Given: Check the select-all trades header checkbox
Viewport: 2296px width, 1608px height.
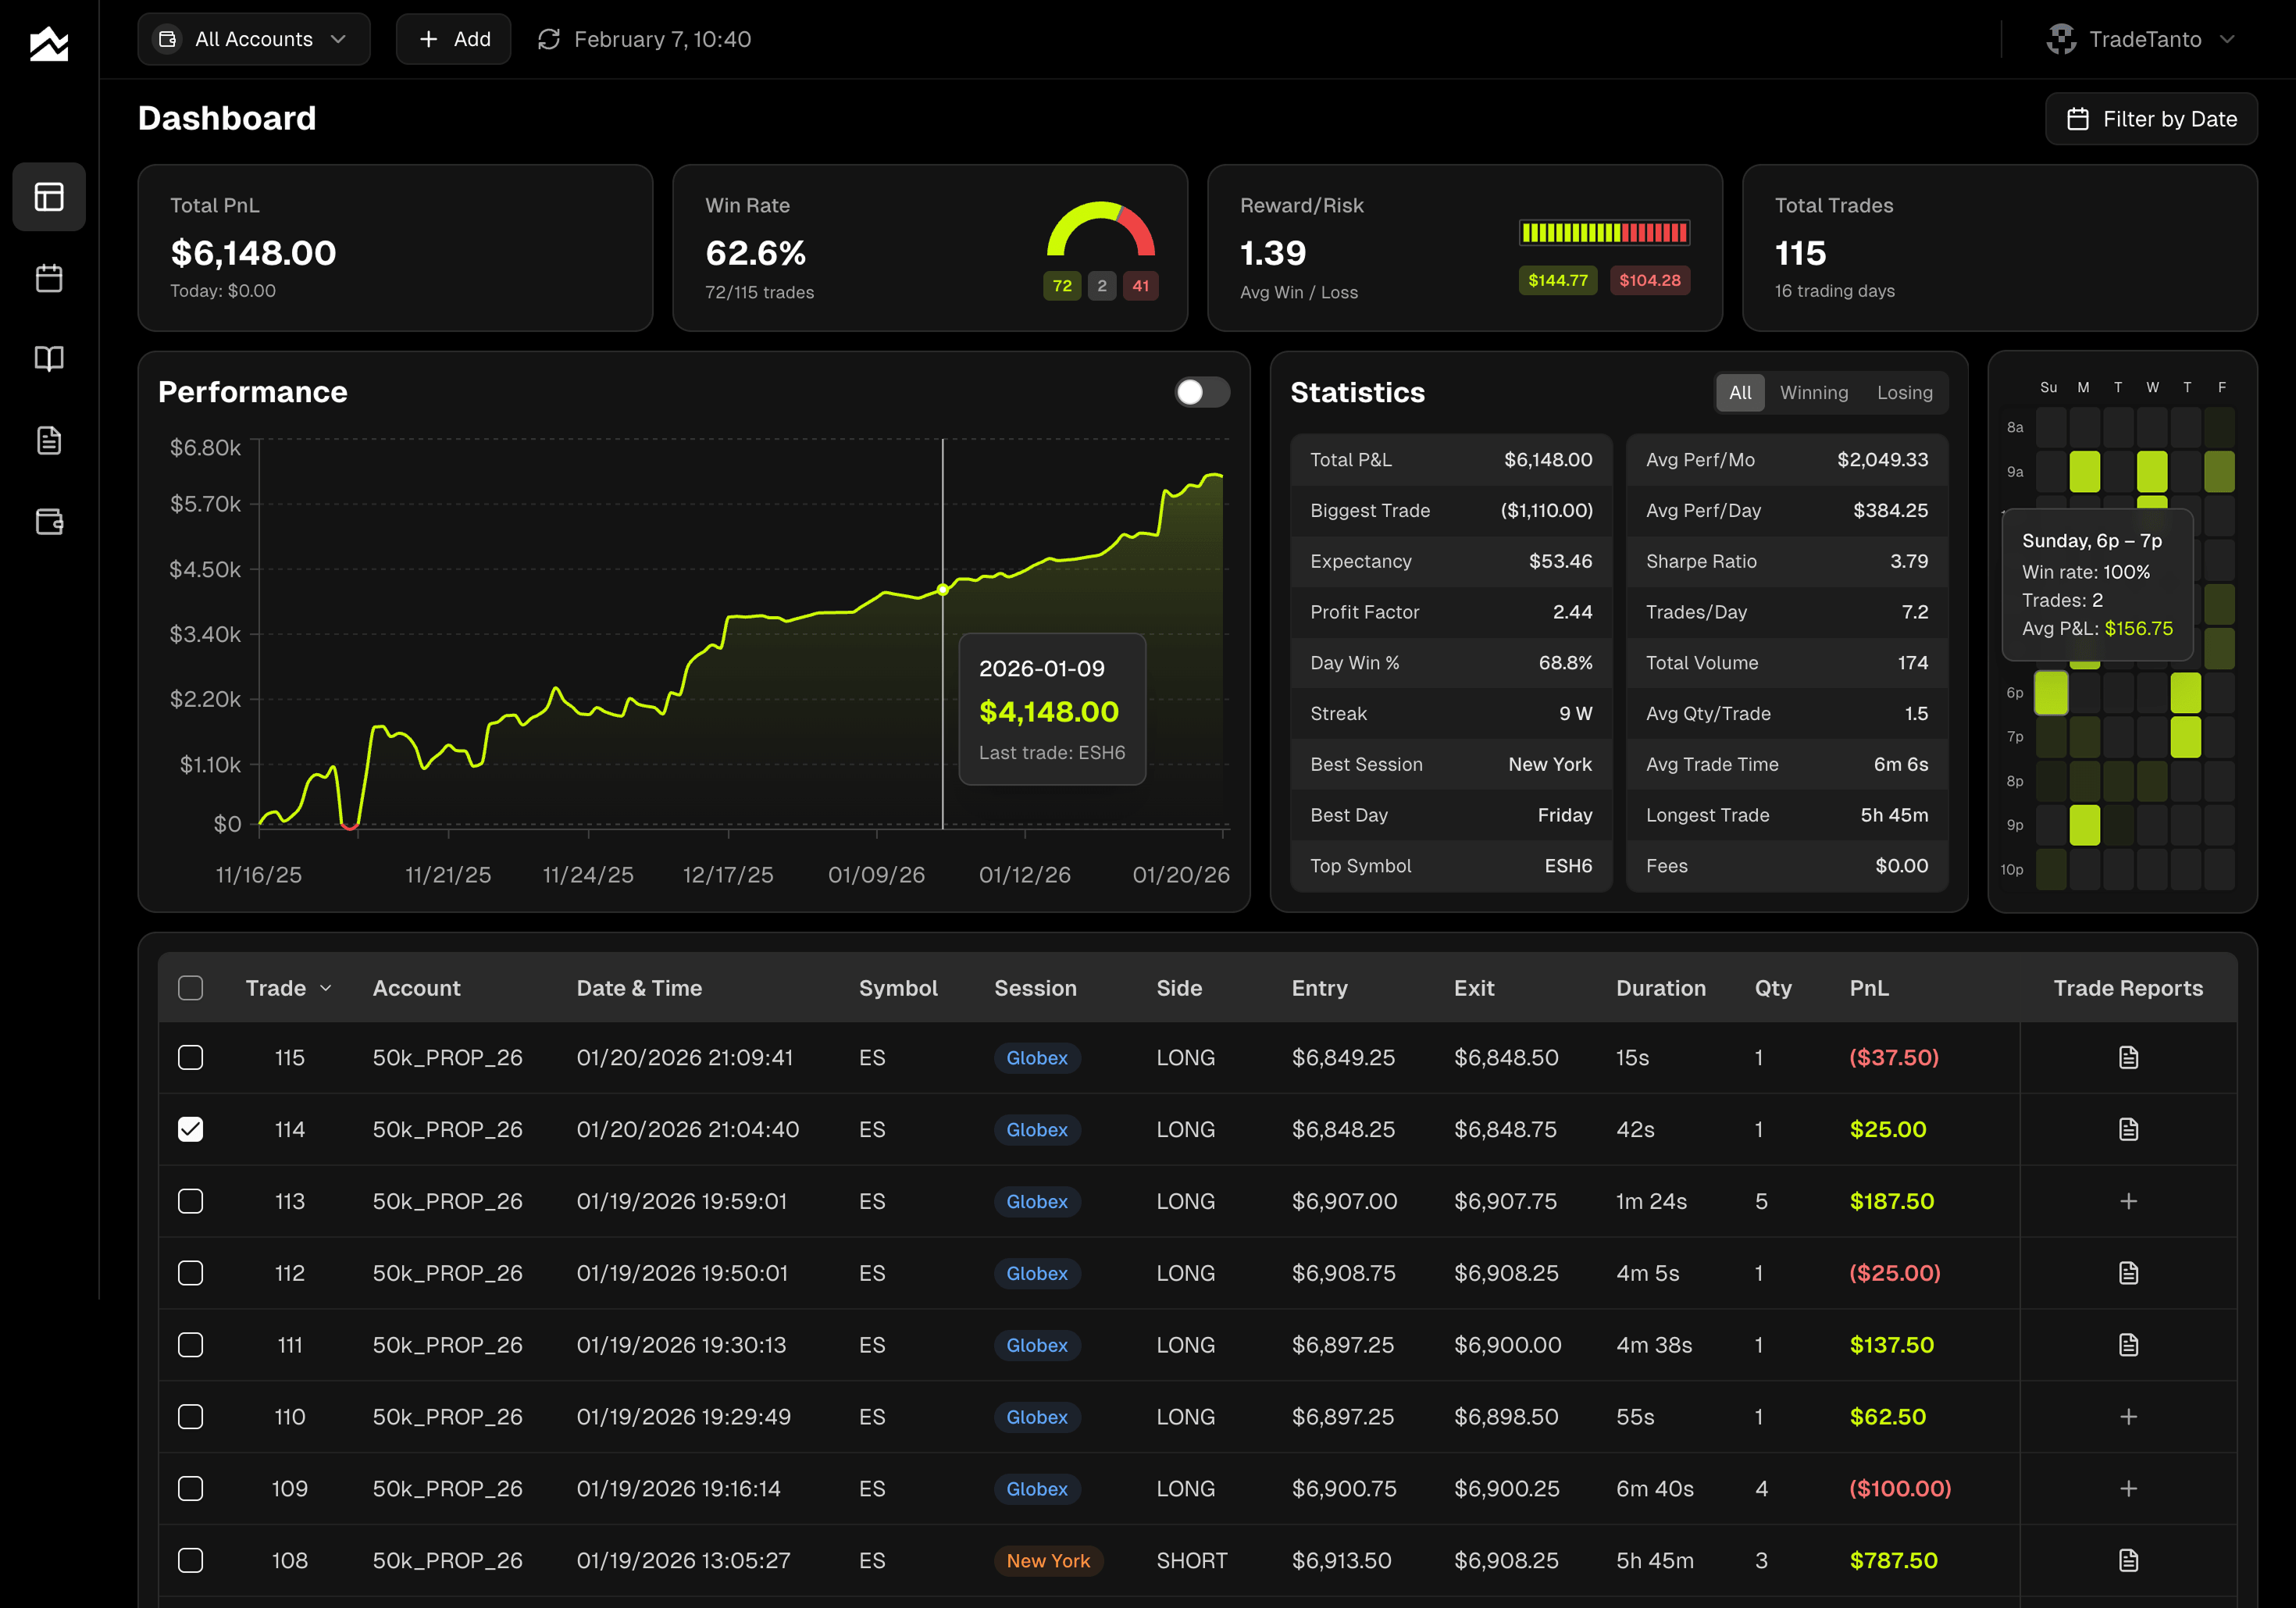Looking at the screenshot, I should pos(190,988).
